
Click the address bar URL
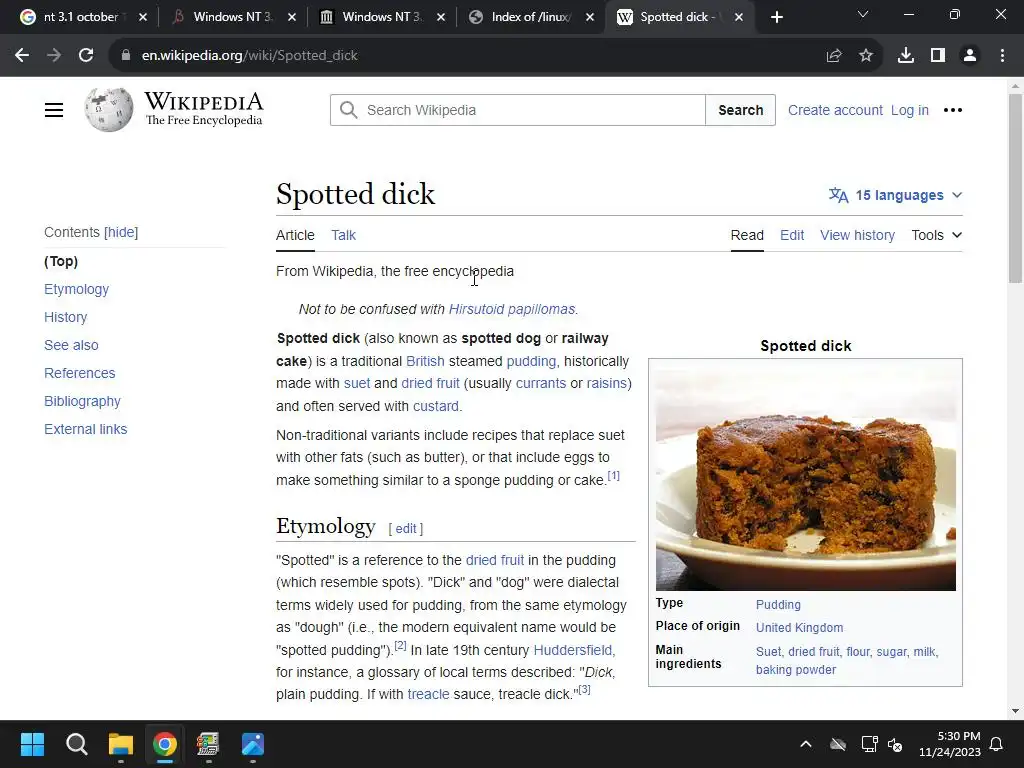(249, 56)
